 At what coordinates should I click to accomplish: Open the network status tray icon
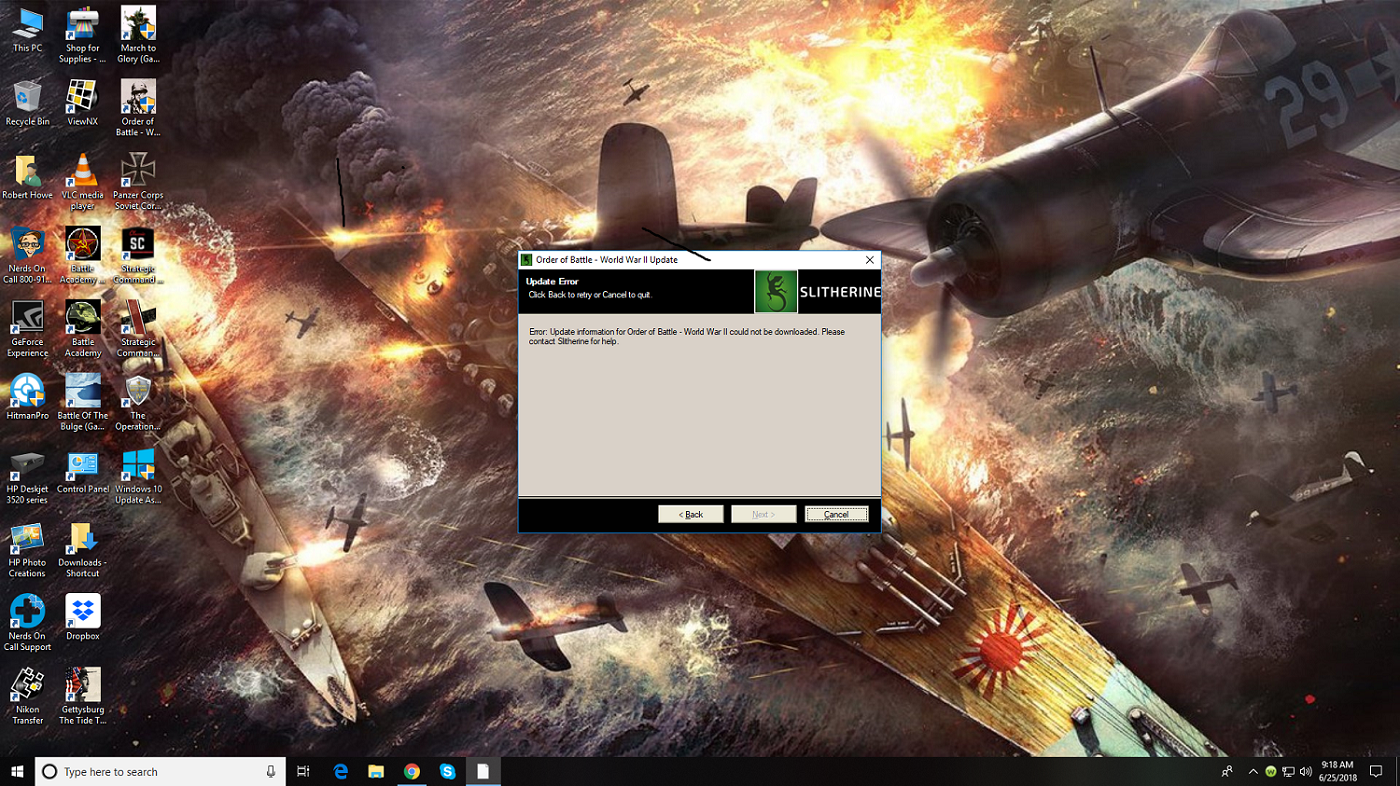point(1288,772)
